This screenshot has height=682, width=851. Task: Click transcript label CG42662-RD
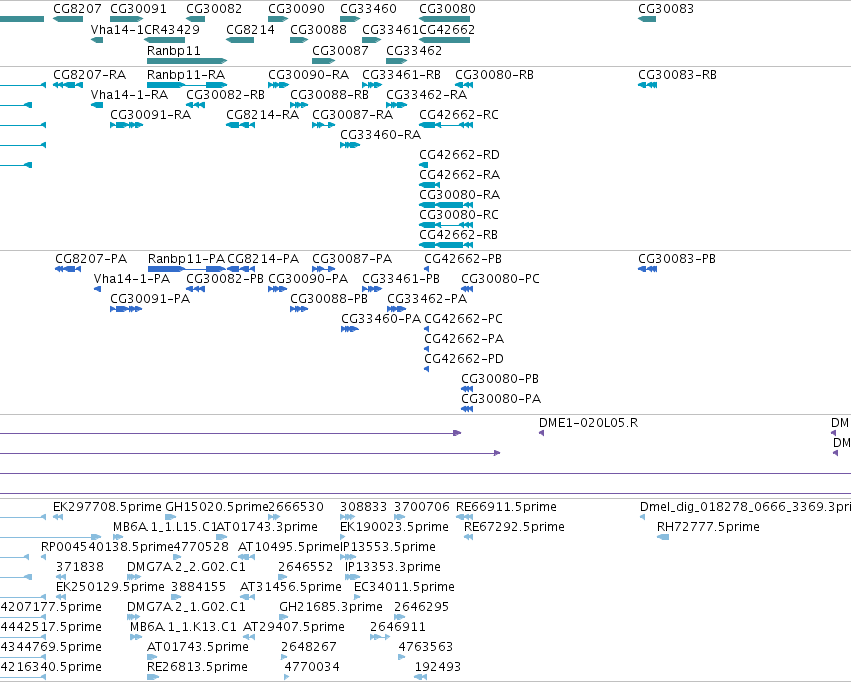click(x=459, y=155)
